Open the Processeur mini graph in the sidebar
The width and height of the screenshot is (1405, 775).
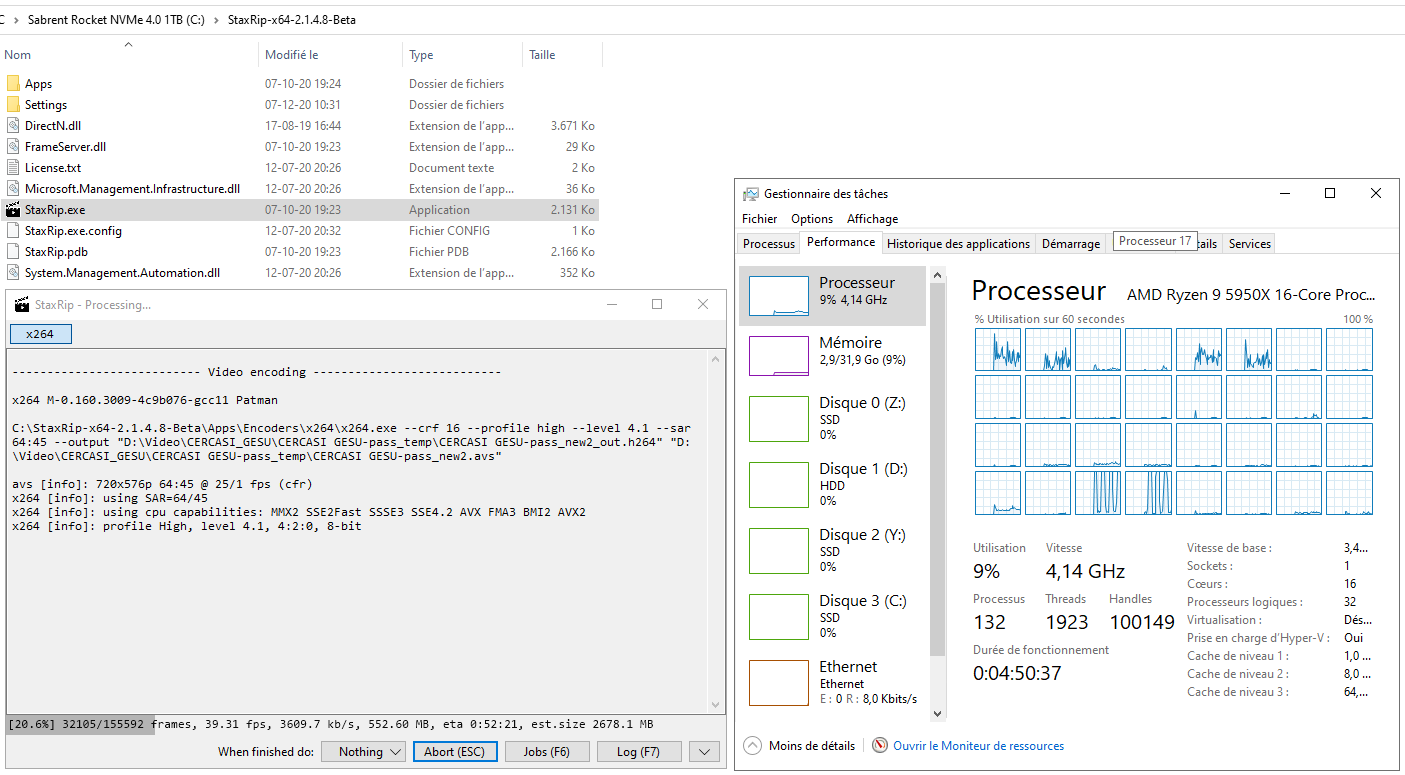pyautogui.click(x=779, y=296)
